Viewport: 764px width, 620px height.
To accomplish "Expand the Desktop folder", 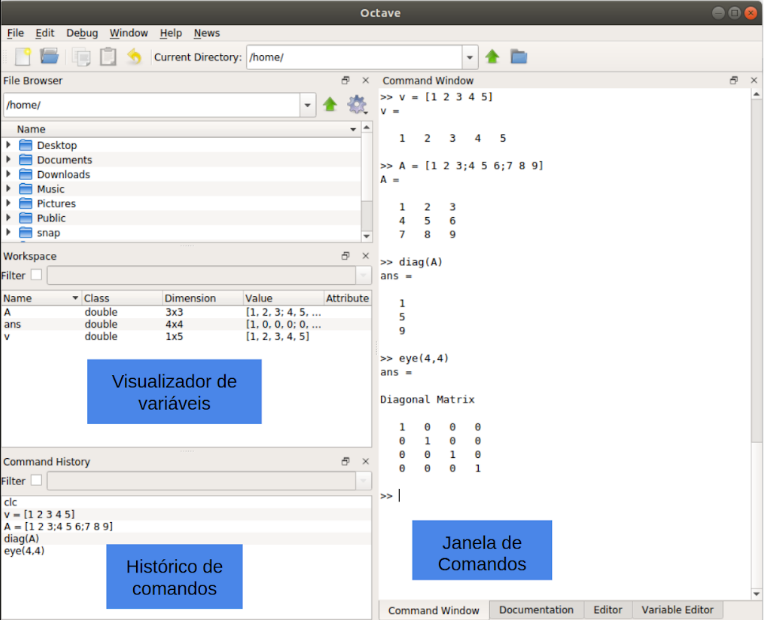I will tap(8, 145).
